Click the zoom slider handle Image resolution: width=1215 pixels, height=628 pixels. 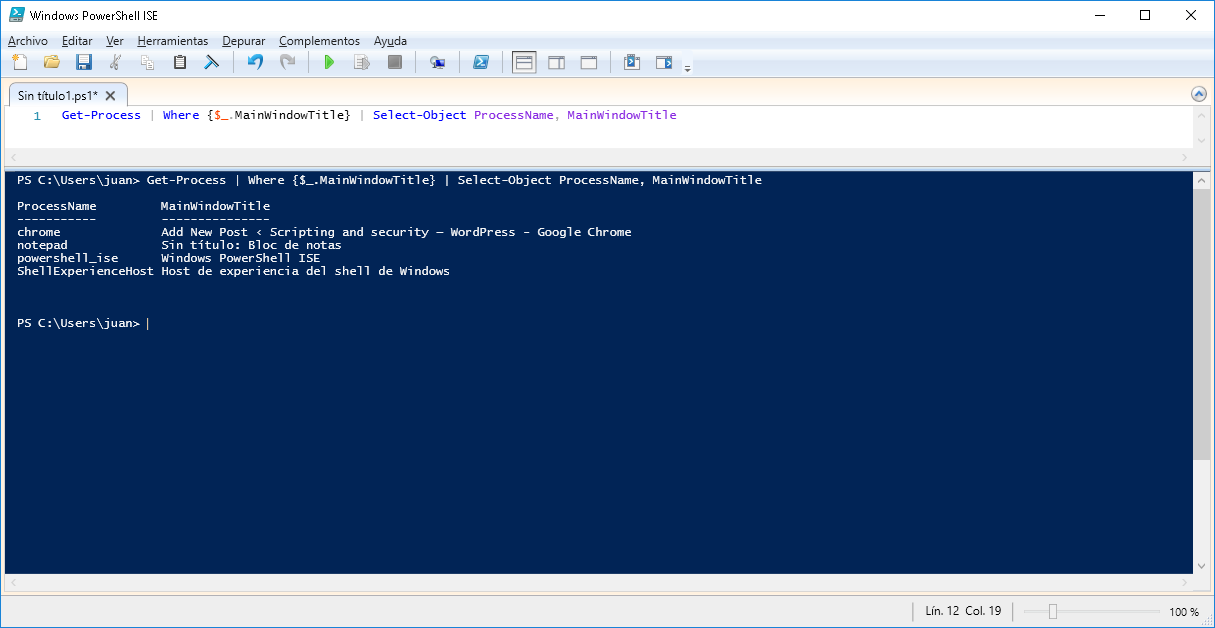point(1052,611)
